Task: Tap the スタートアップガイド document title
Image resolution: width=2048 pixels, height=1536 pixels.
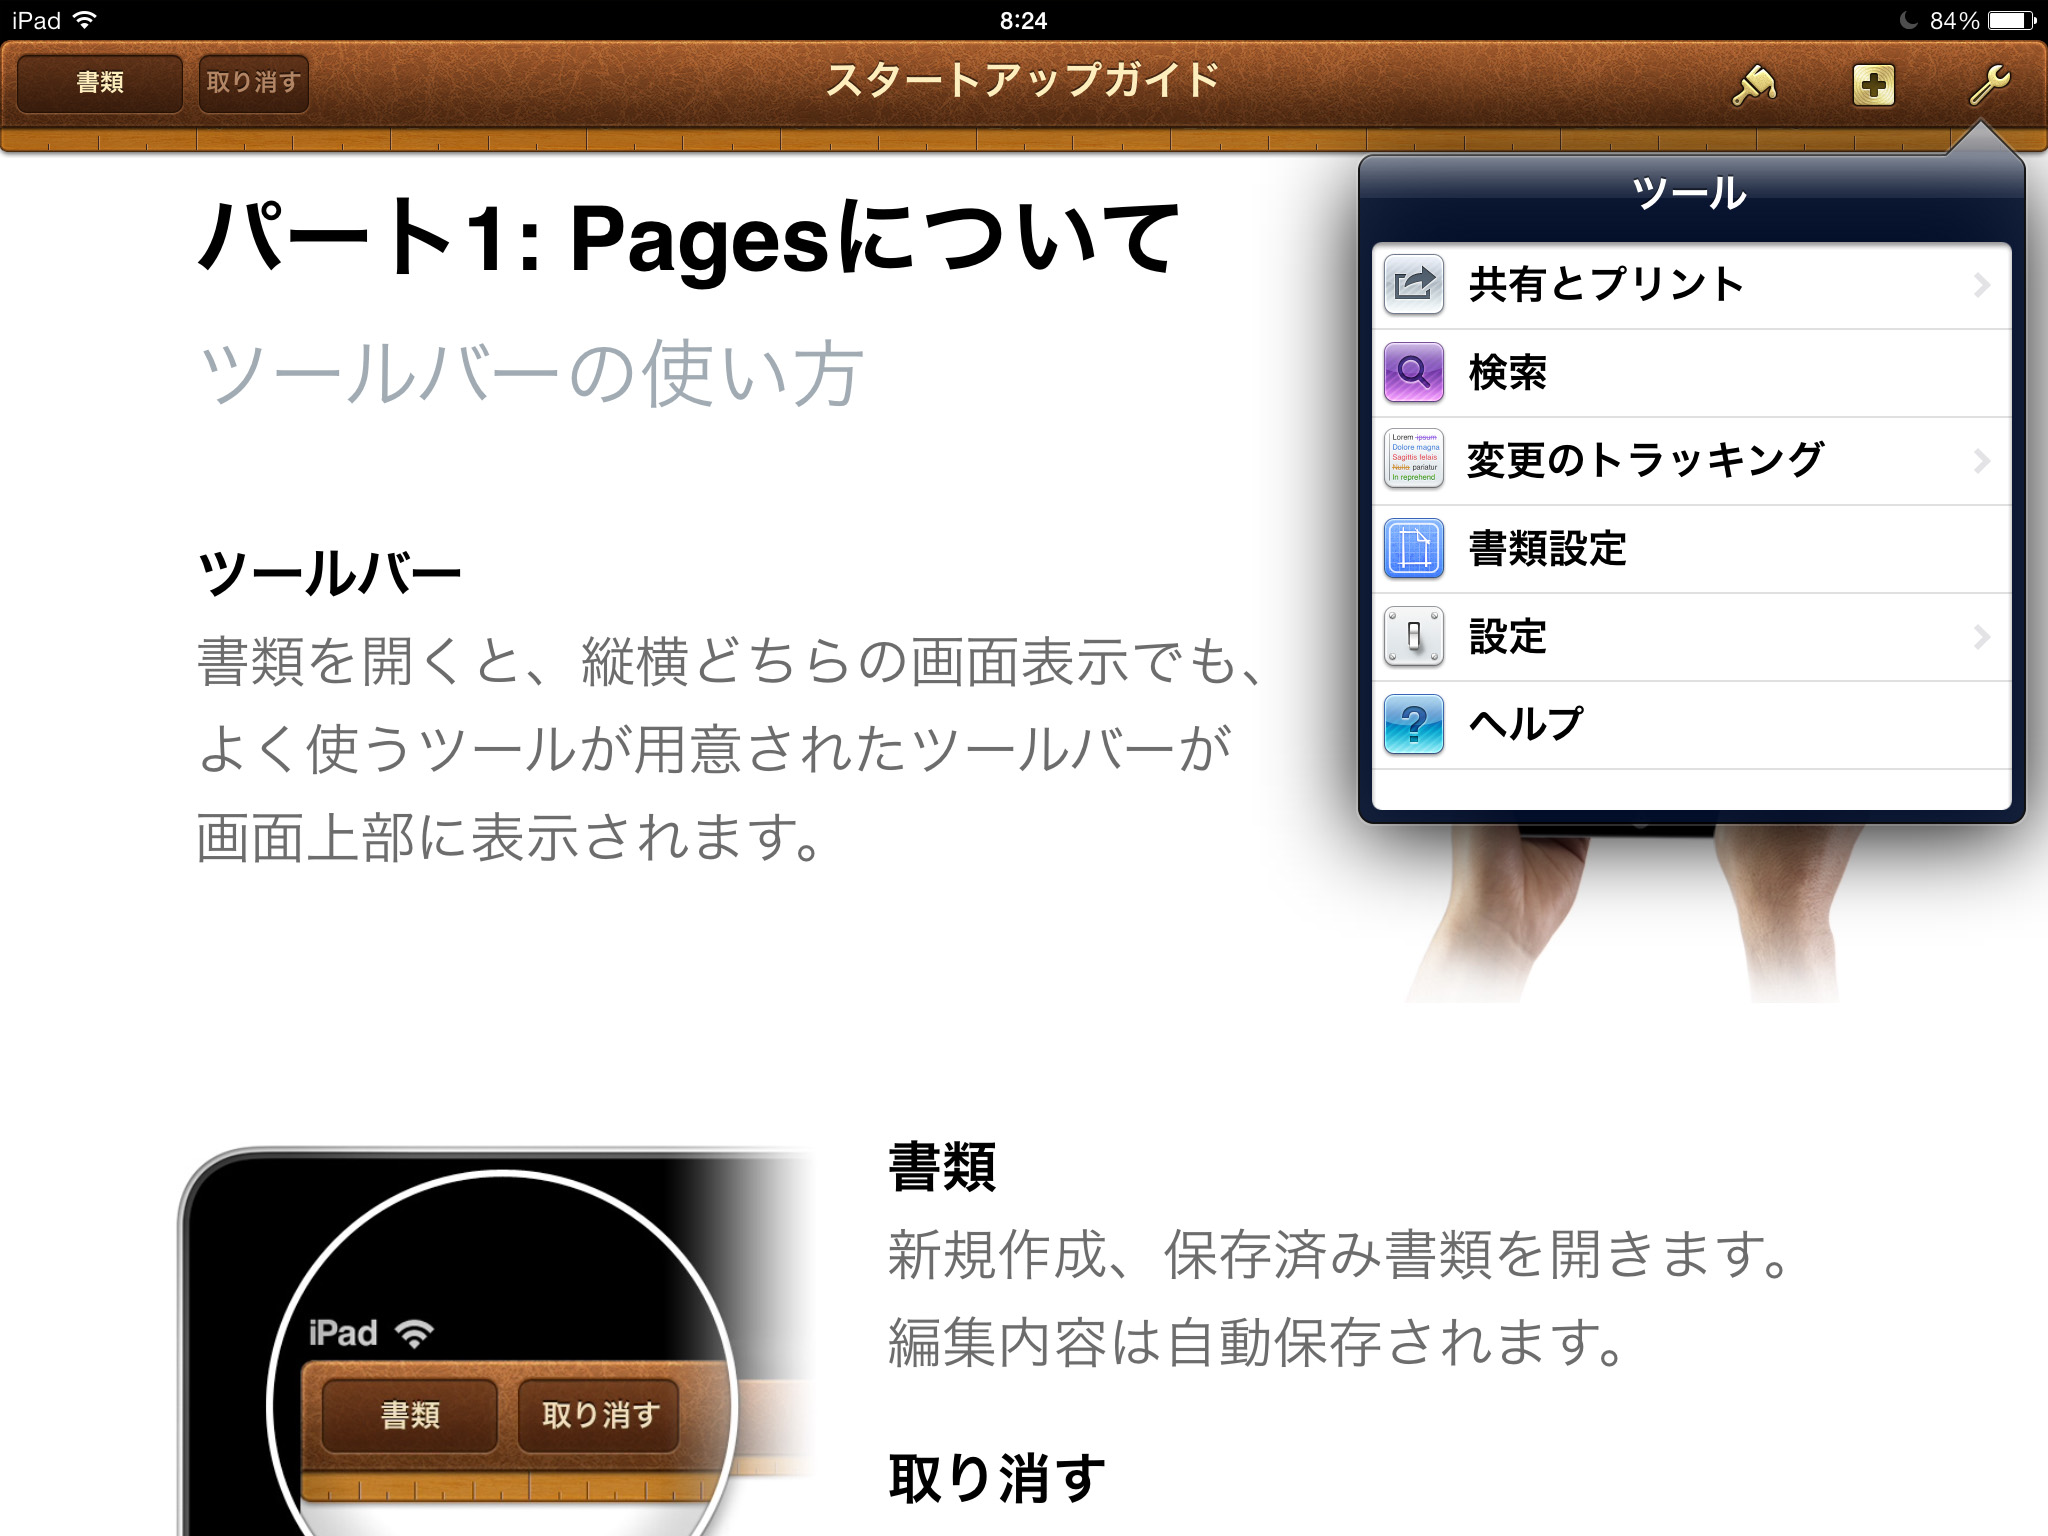Action: [x=1023, y=80]
